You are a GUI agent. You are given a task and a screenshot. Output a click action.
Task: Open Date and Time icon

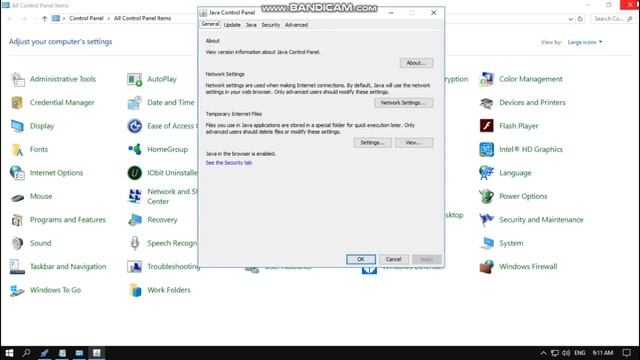(135, 102)
